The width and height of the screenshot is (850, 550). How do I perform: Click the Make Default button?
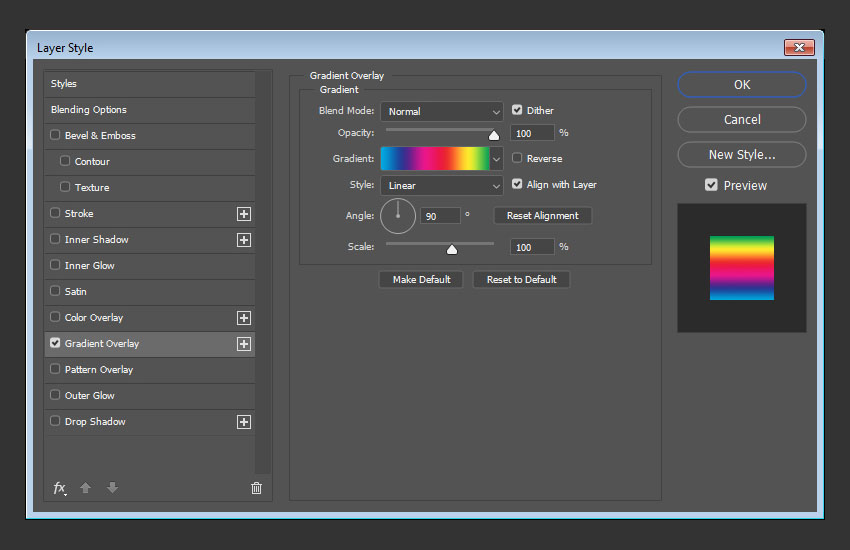click(x=421, y=280)
